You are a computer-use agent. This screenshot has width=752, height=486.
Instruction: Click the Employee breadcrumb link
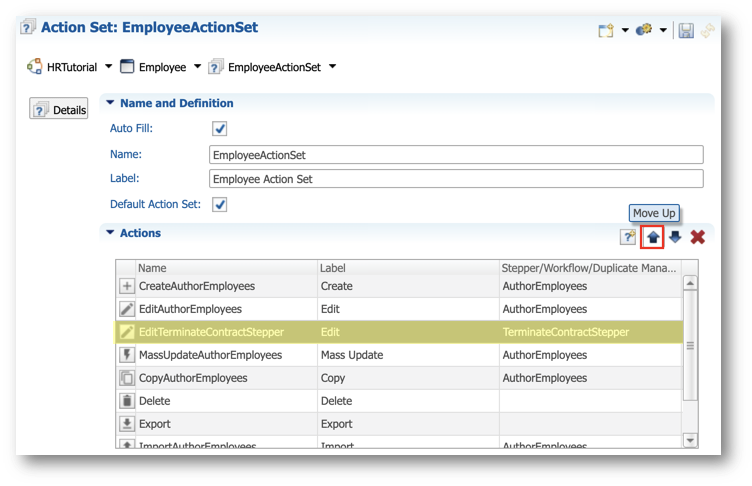pyautogui.click(x=162, y=67)
